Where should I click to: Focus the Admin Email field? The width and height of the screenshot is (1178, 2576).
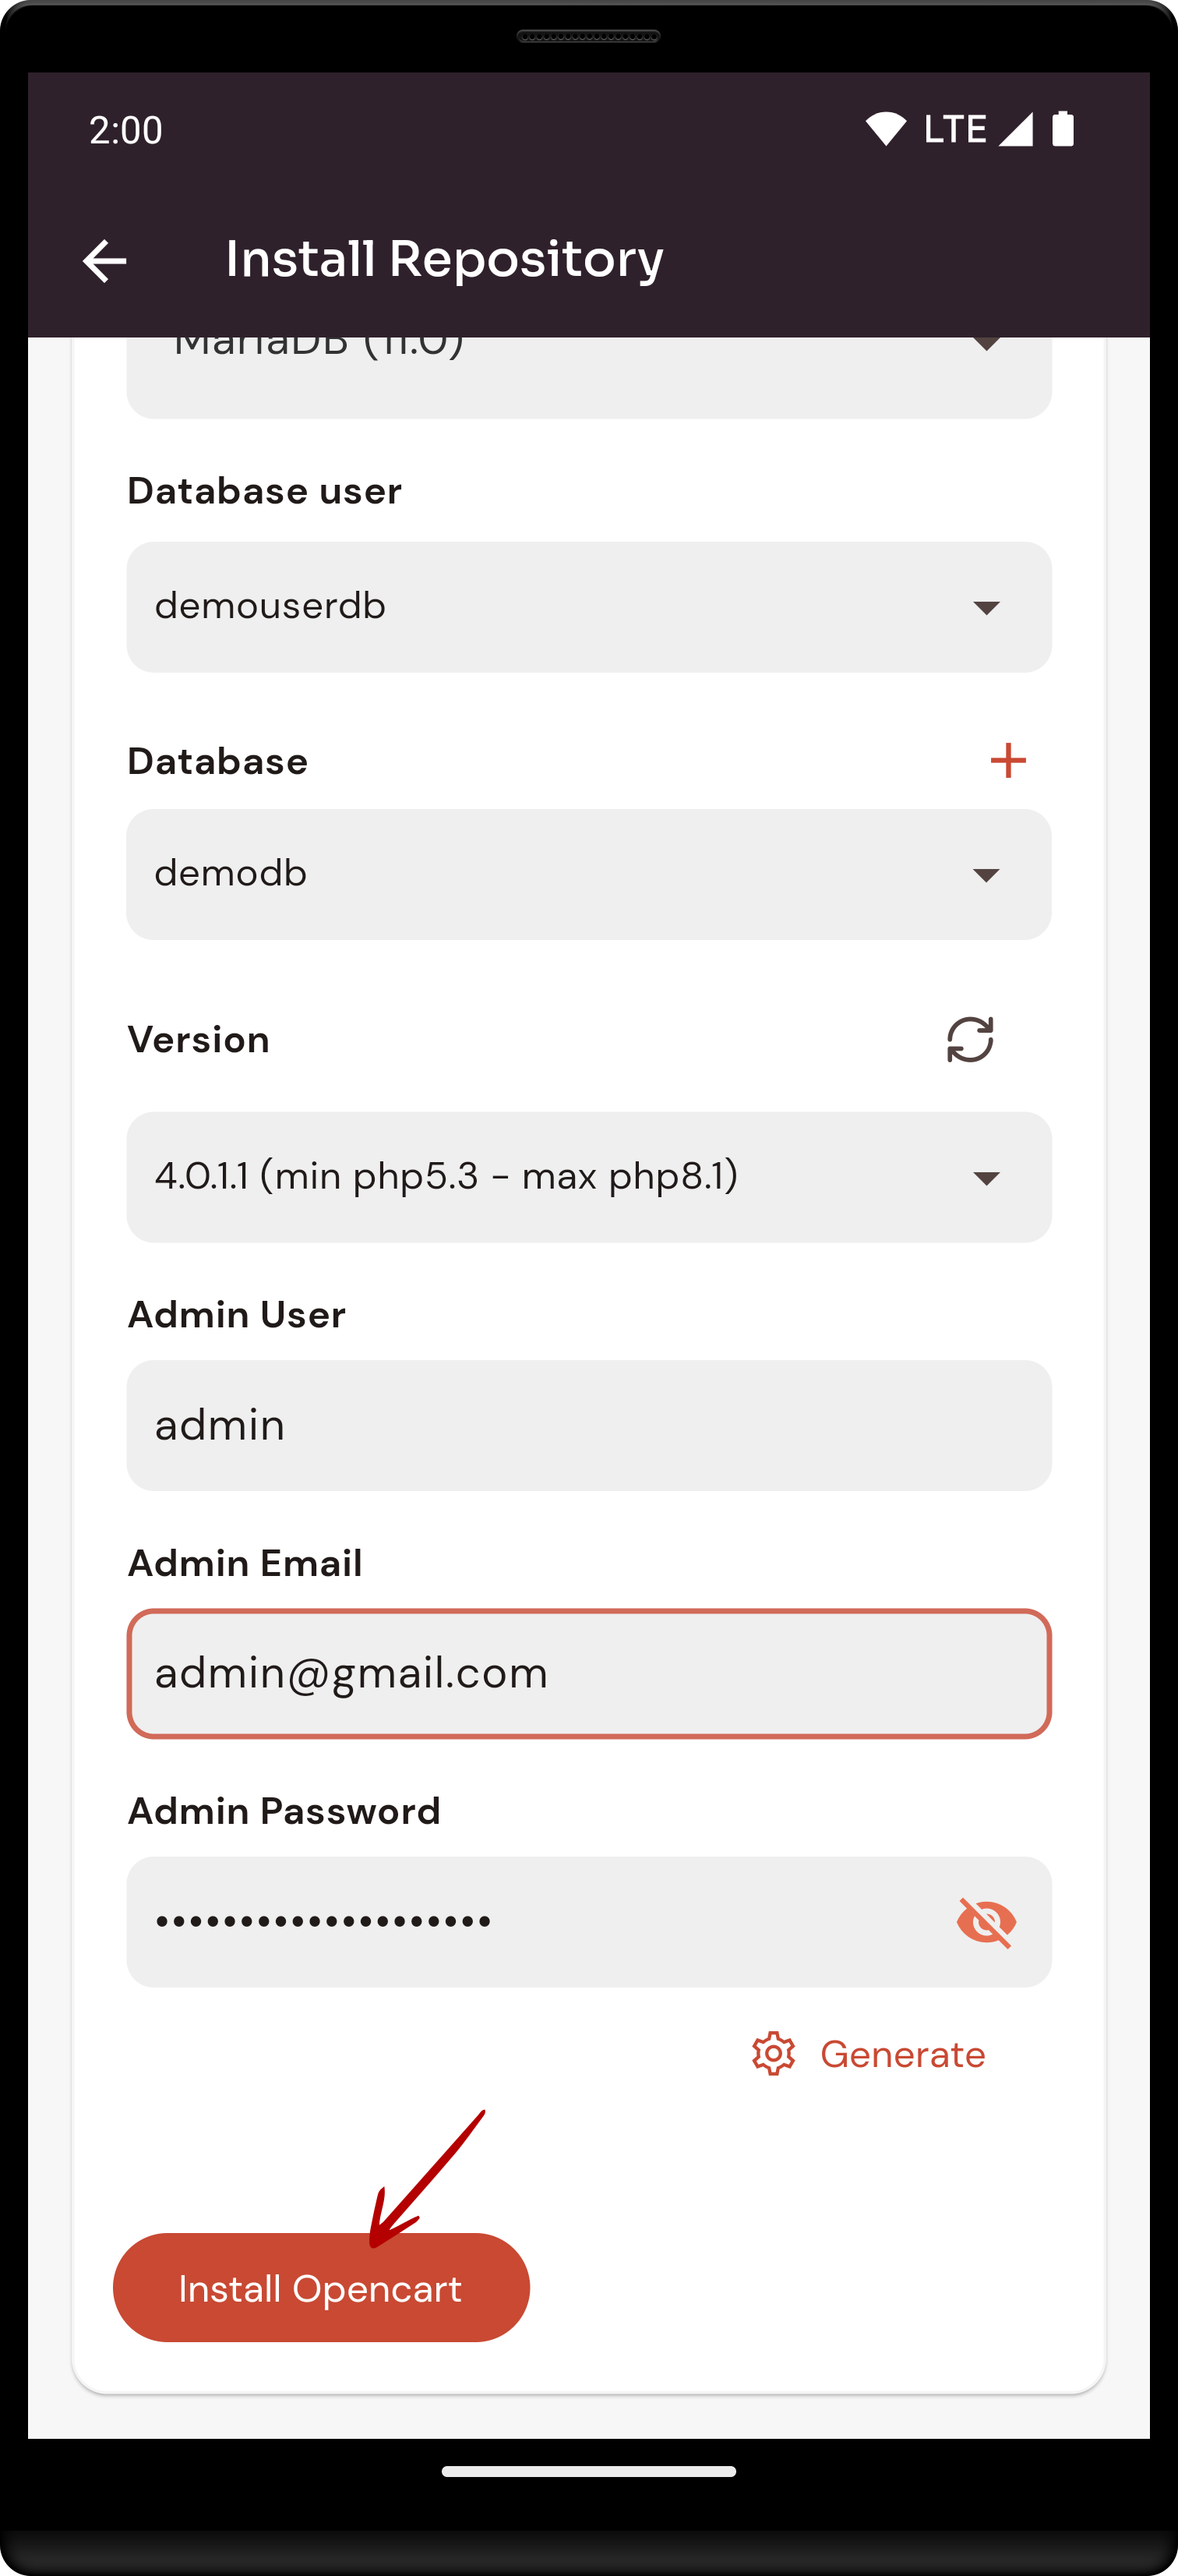point(589,1674)
